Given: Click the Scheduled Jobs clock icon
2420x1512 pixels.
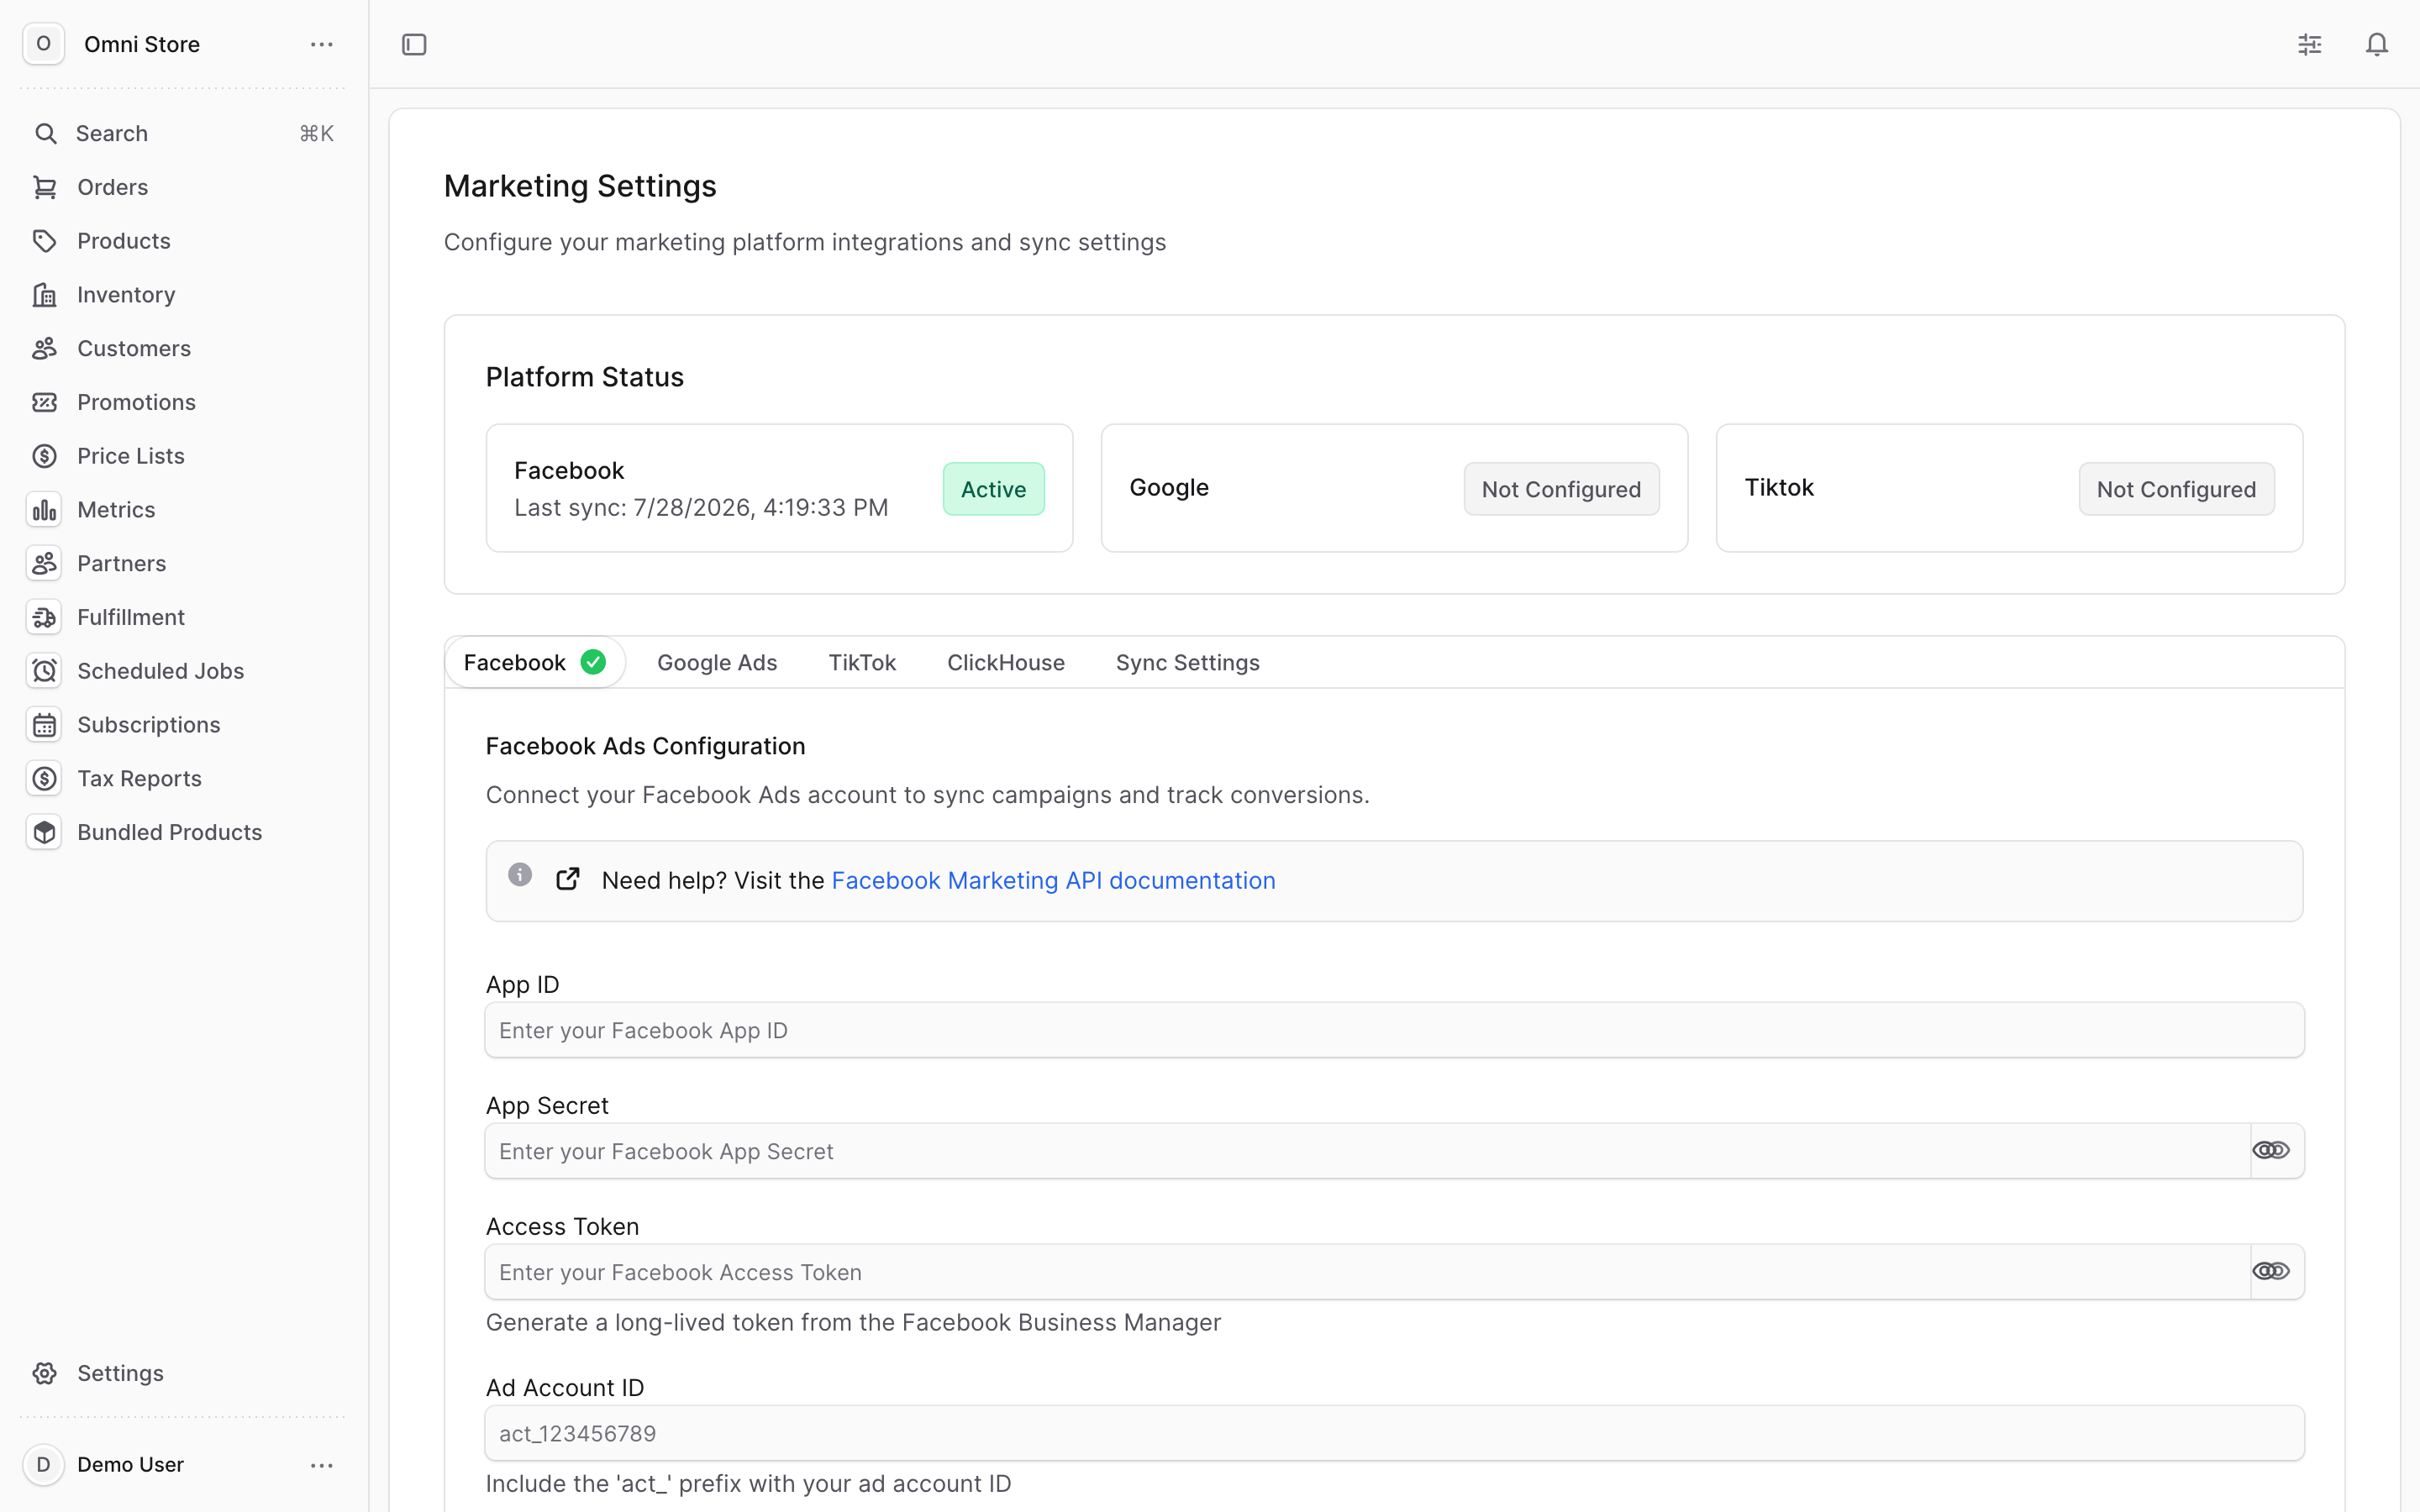Looking at the screenshot, I should click(45, 671).
